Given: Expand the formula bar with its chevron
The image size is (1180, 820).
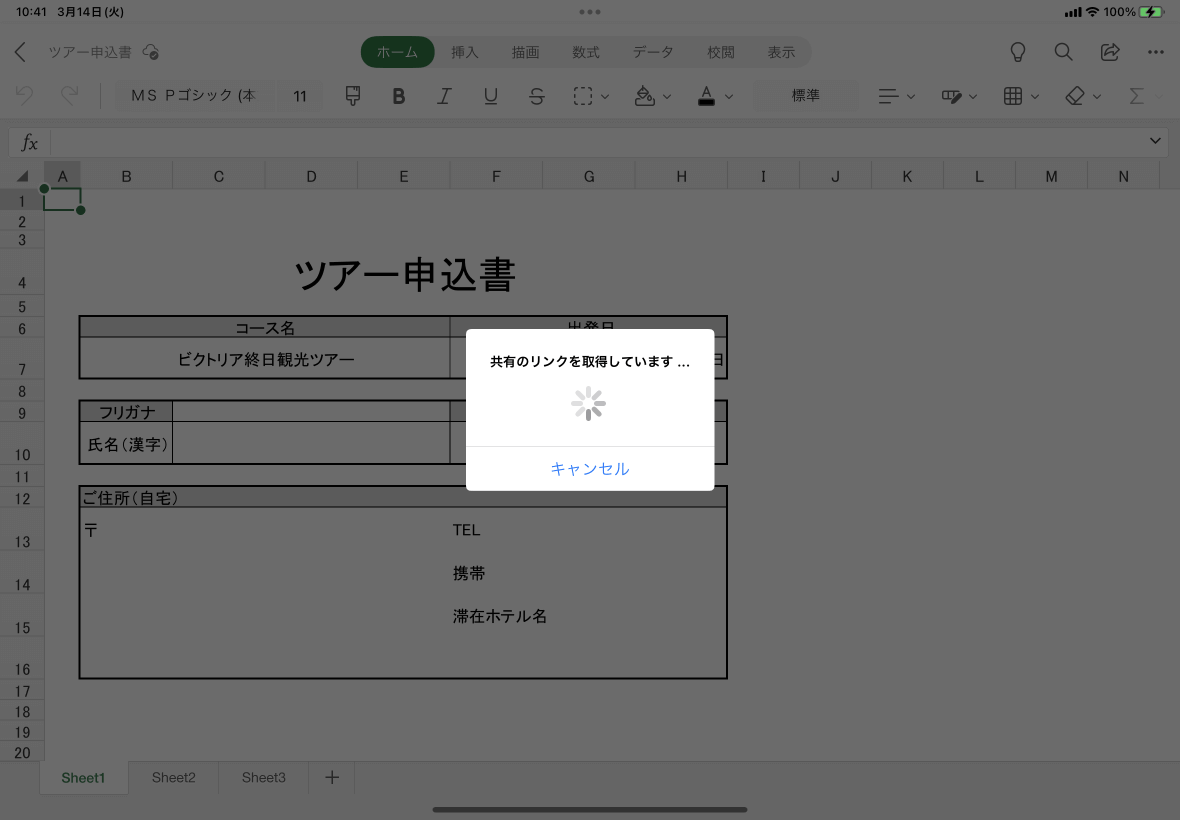Looking at the screenshot, I should [x=1156, y=141].
